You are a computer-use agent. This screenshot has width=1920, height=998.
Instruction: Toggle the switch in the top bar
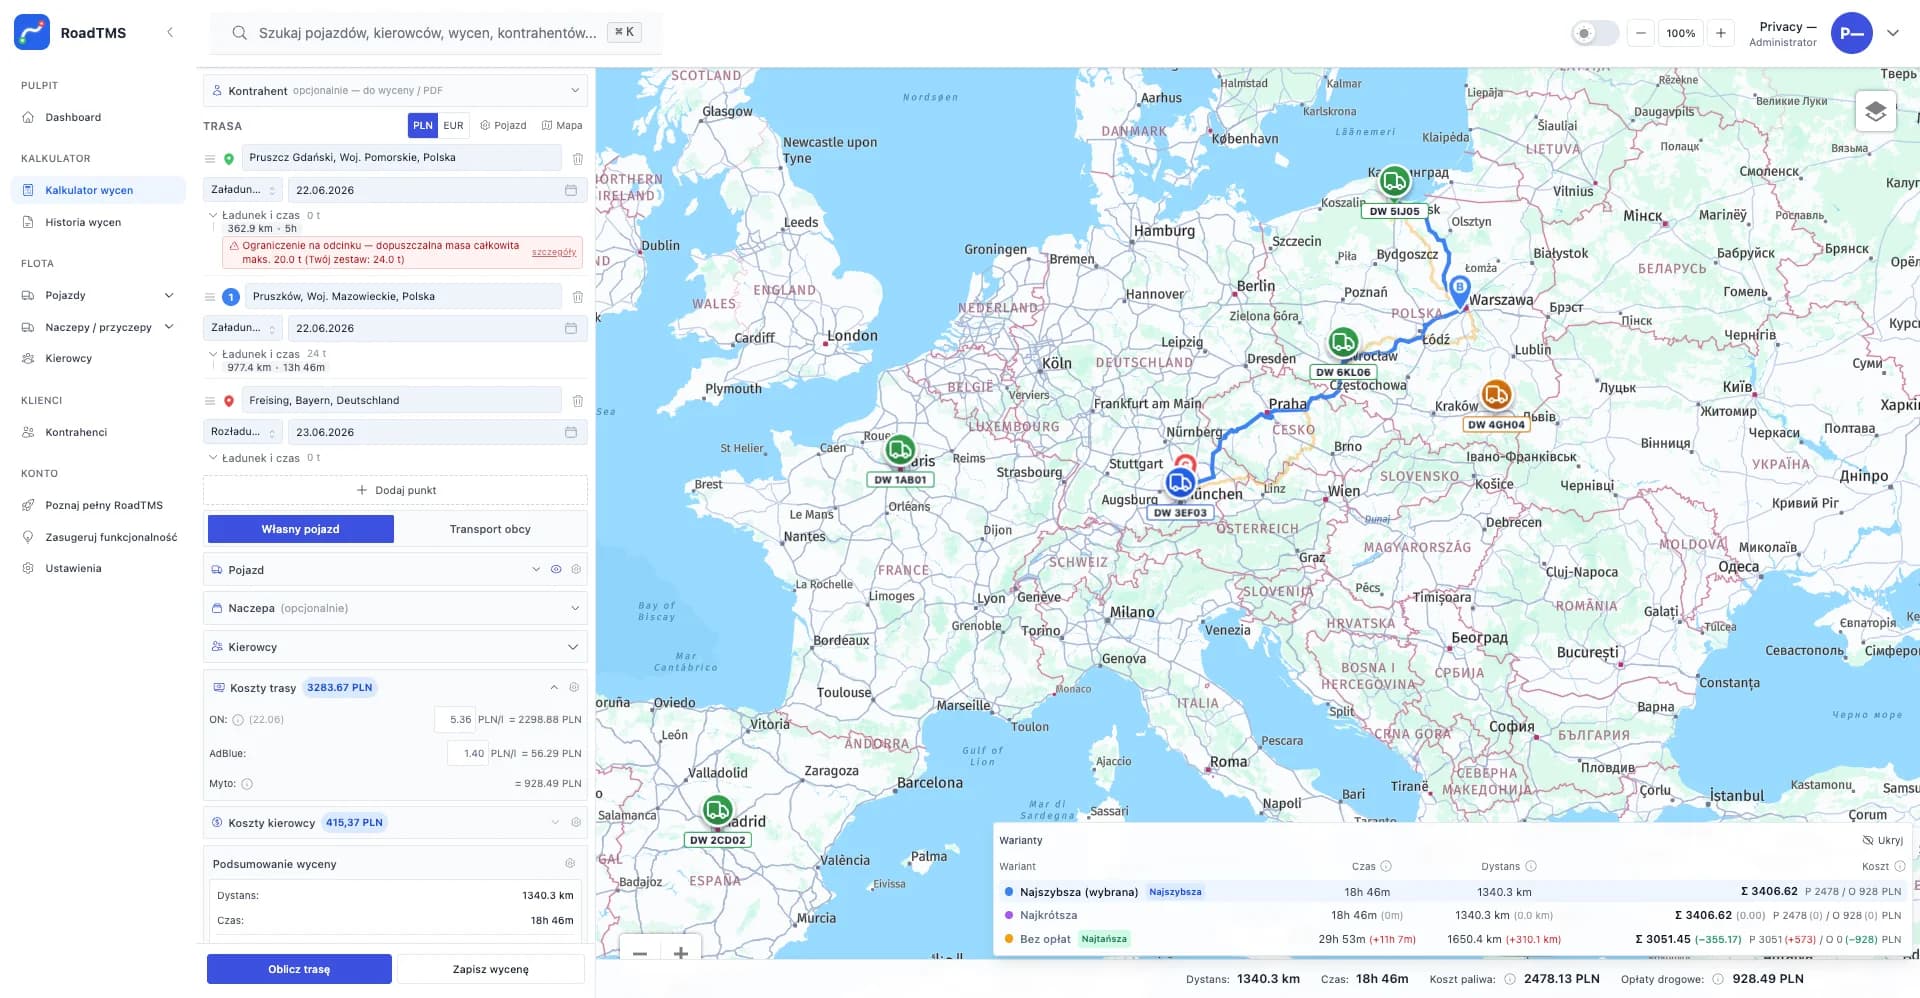point(1594,33)
